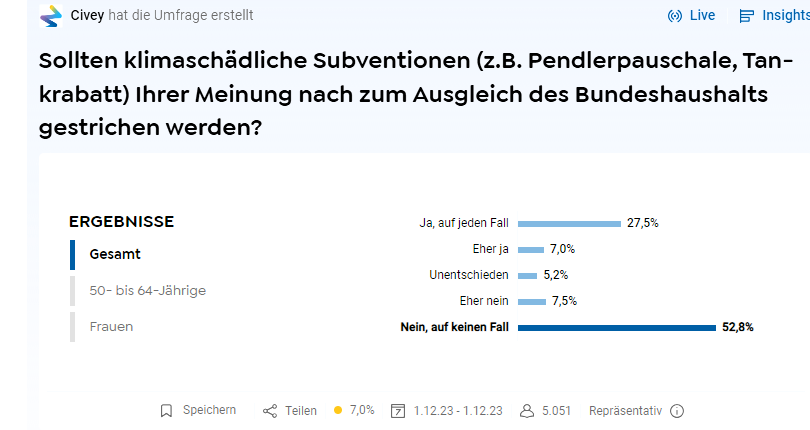Click the Speichern button label
Screen dimensions: 810x430
click(x=209, y=411)
